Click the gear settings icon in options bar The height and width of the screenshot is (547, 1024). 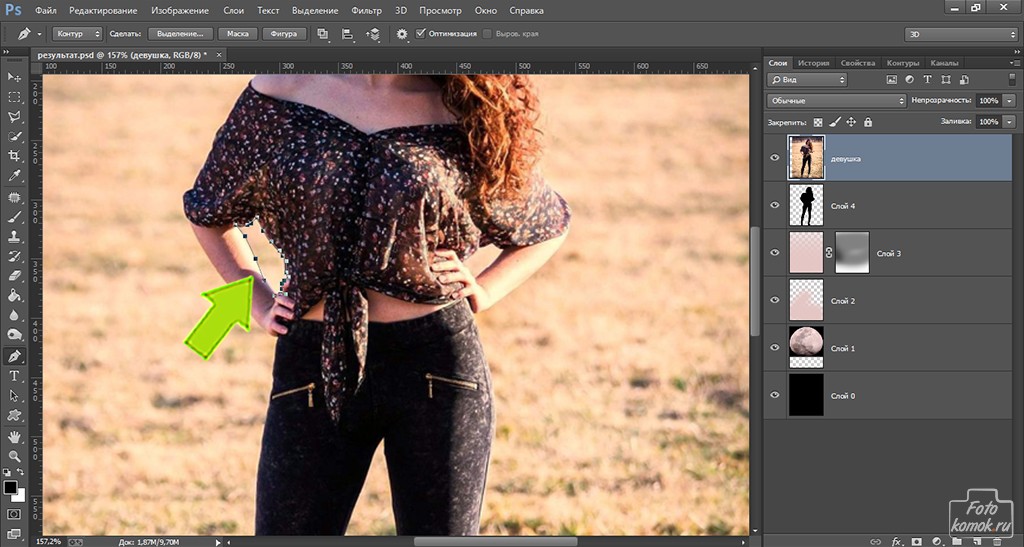click(402, 34)
